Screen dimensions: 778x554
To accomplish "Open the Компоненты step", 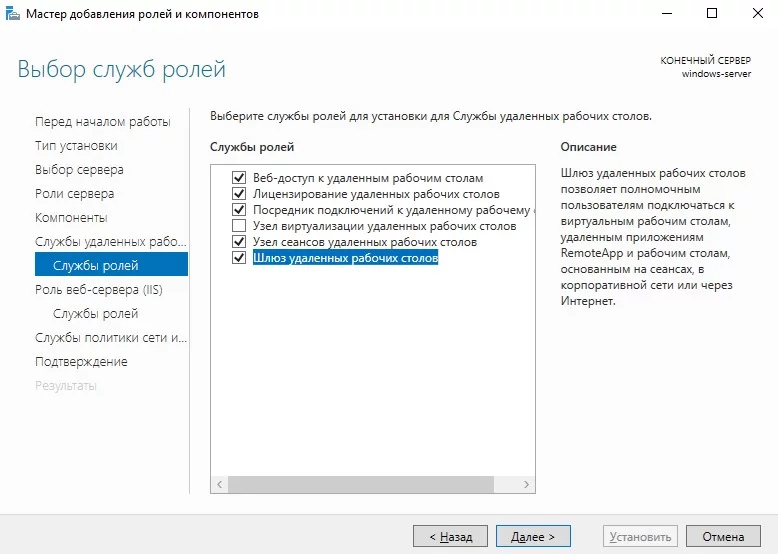I will click(x=71, y=217).
